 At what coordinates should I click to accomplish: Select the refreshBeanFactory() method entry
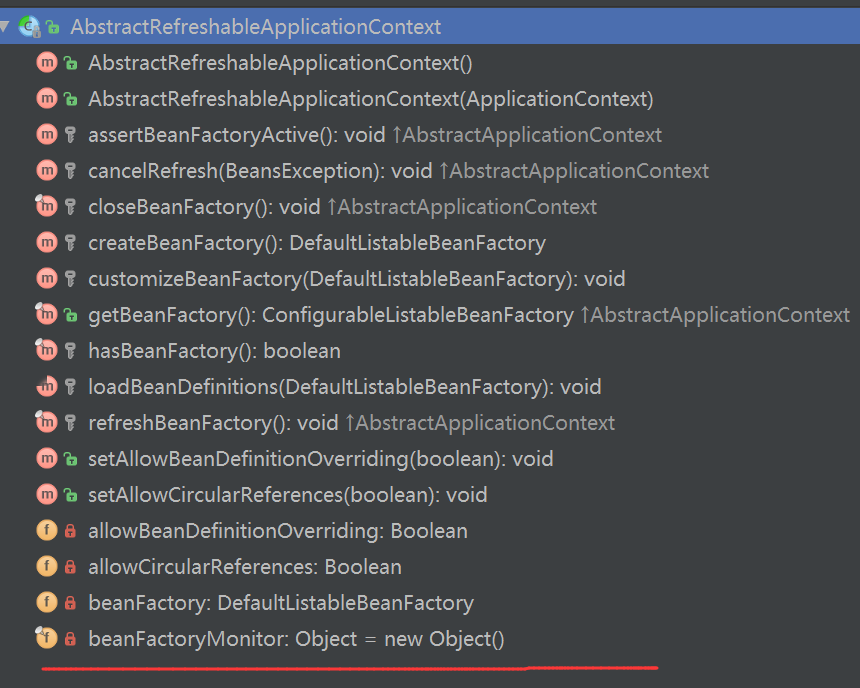212,423
